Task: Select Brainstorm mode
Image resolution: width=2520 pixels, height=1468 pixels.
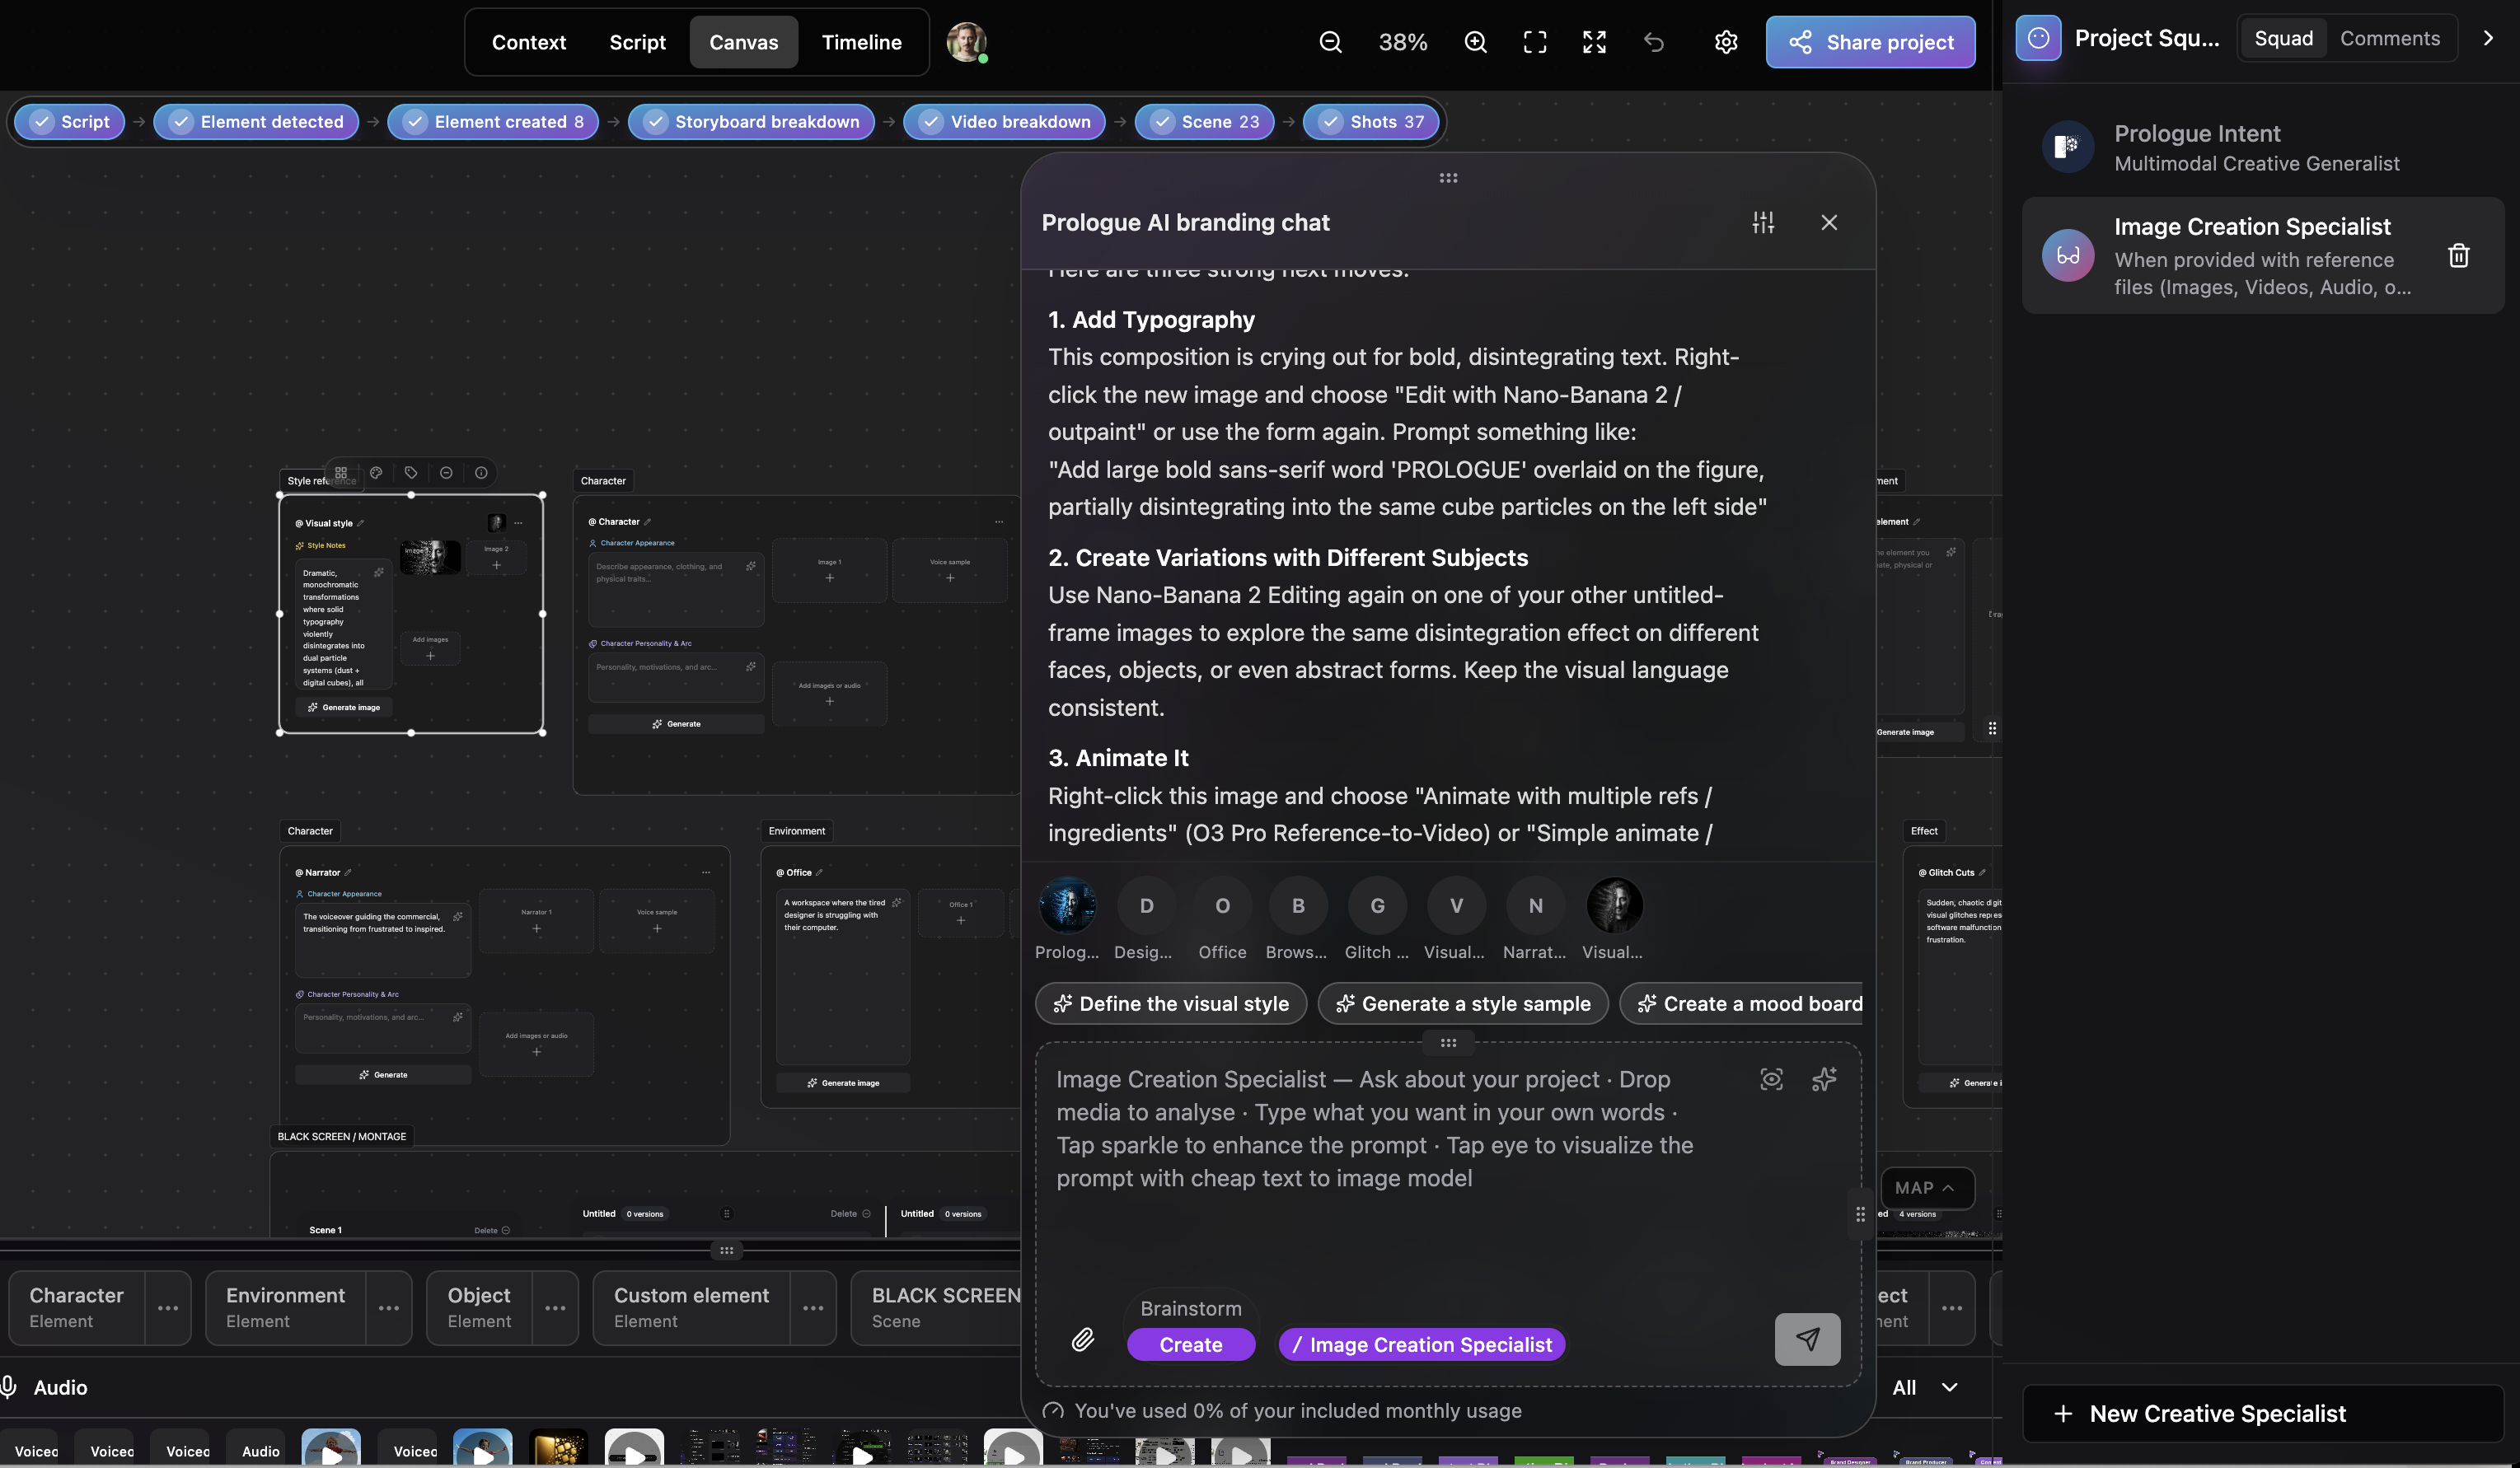Action: (1190, 1308)
